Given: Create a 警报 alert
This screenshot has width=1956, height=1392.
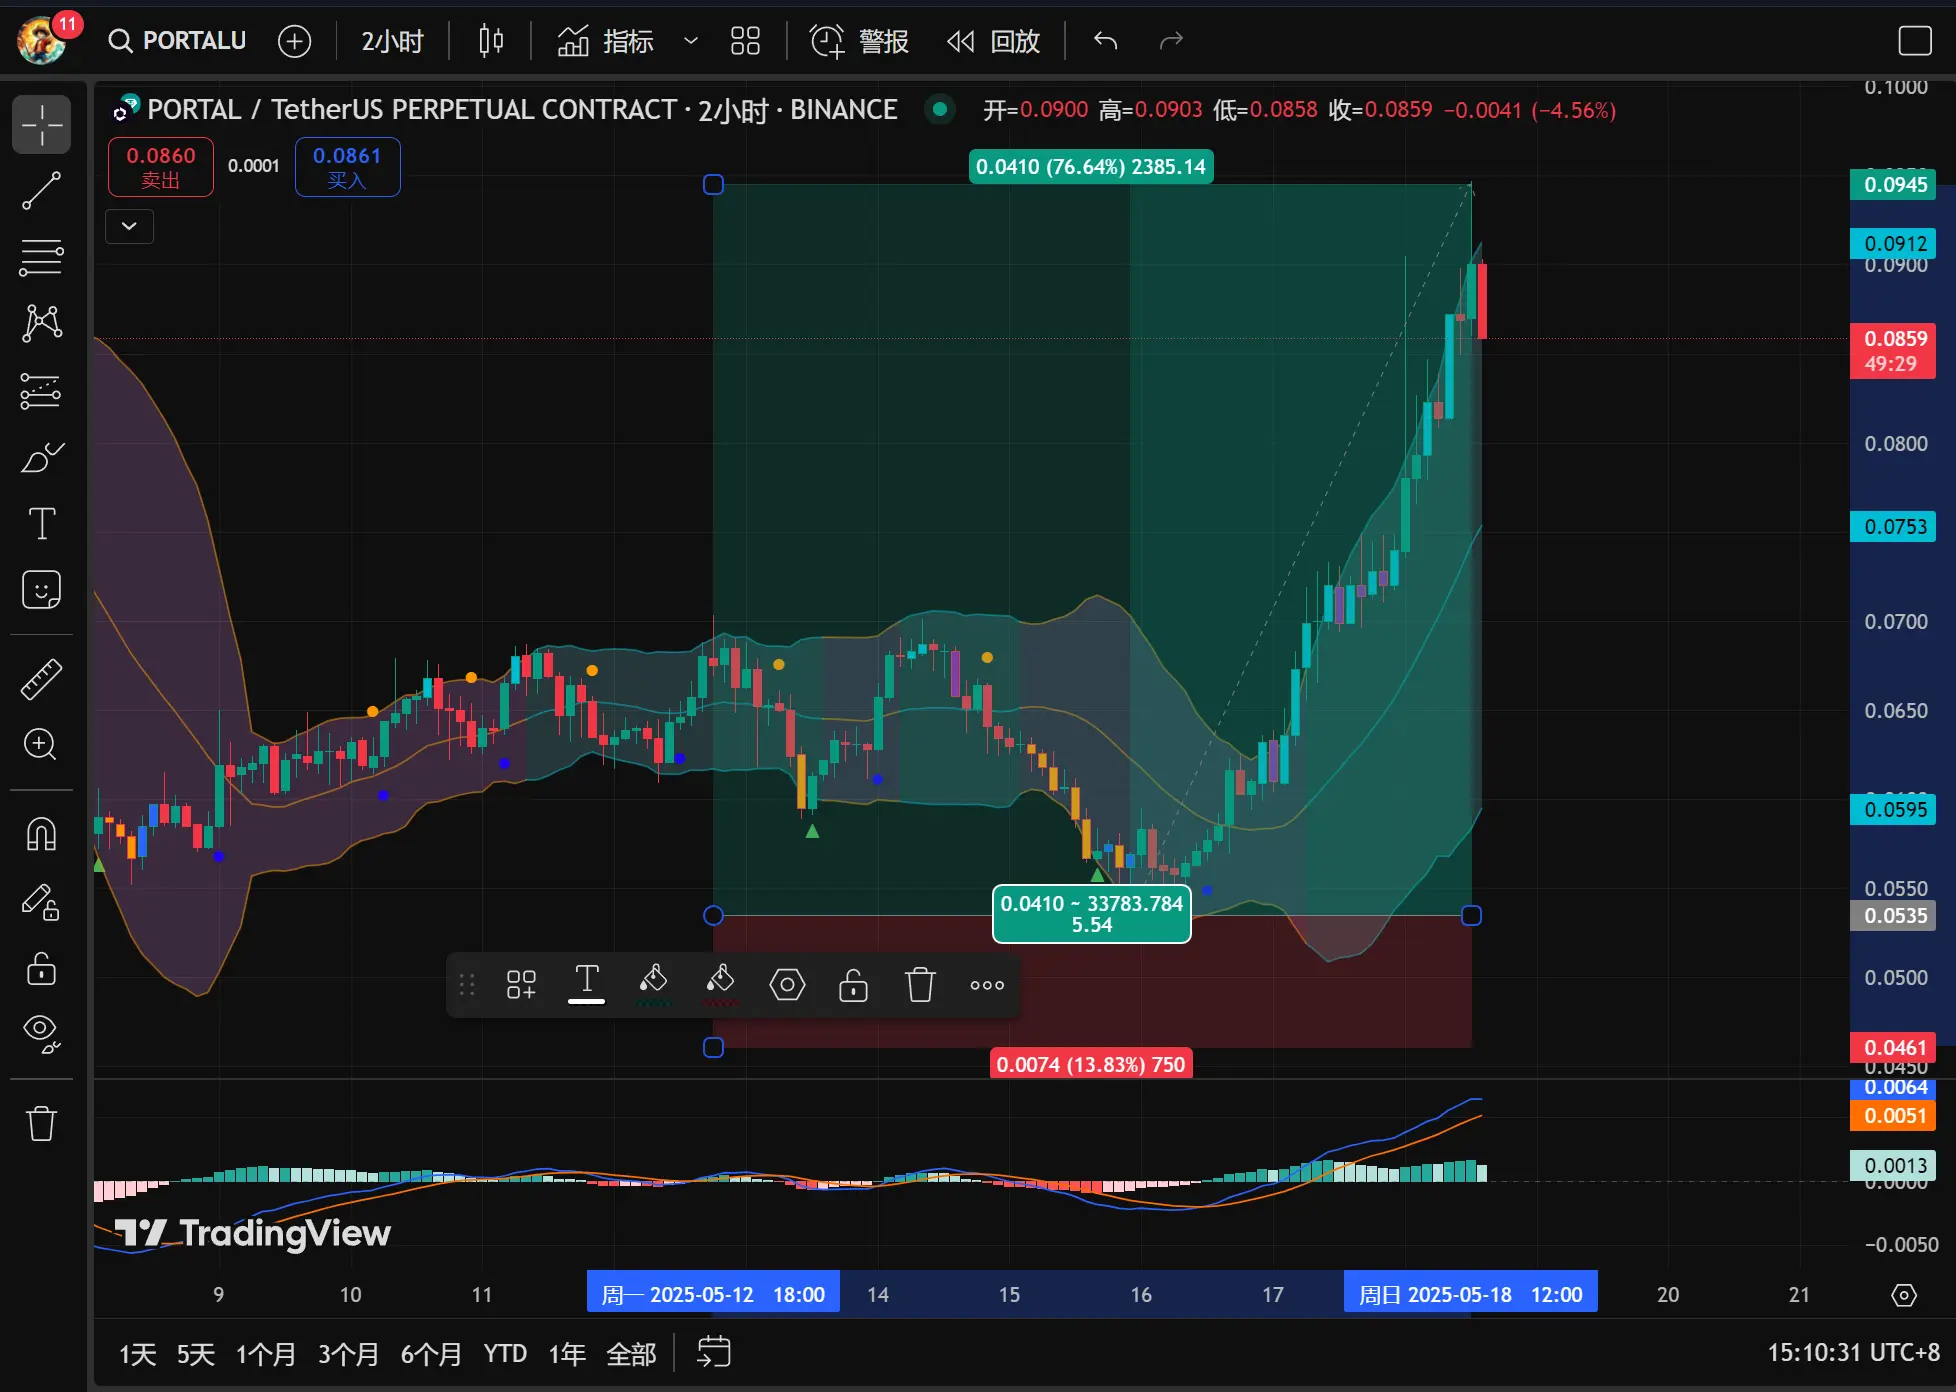Looking at the screenshot, I should [x=859, y=41].
